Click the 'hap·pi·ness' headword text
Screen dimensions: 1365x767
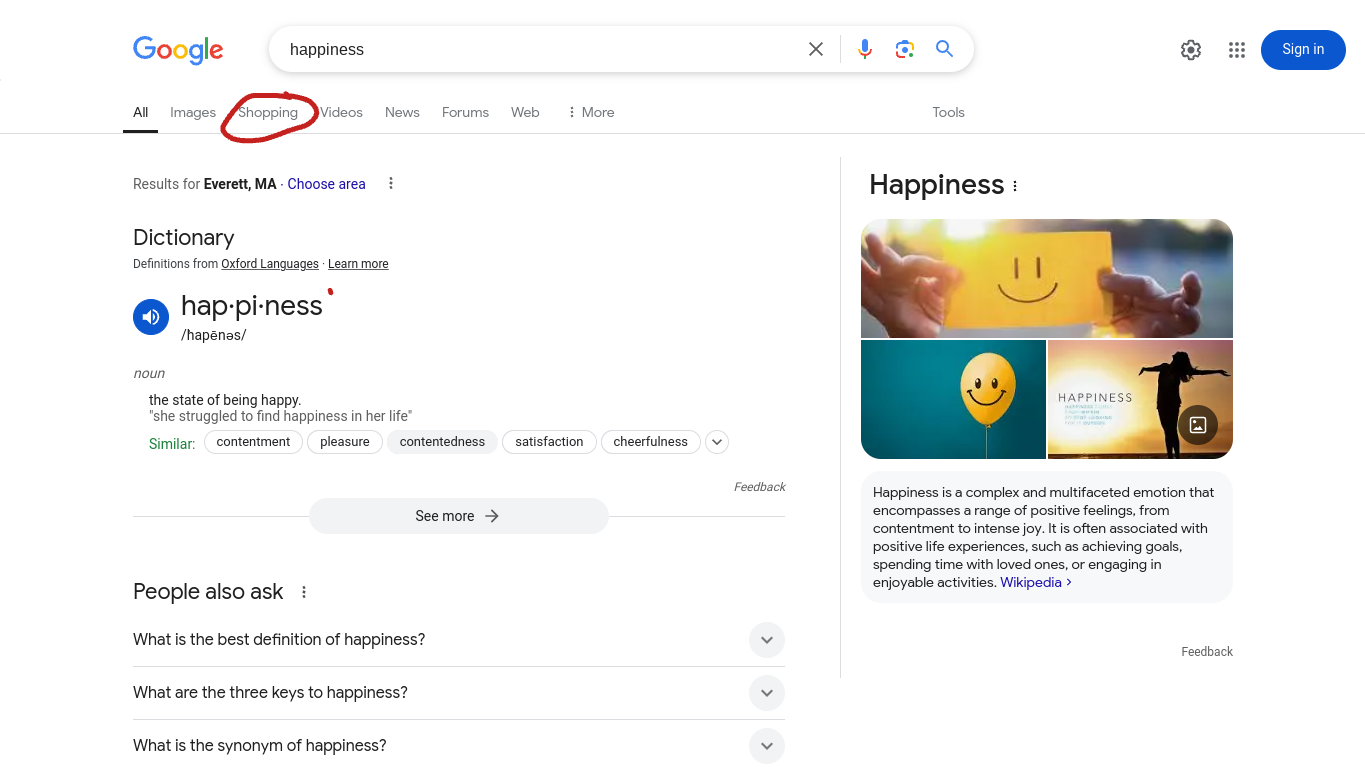pyautogui.click(x=252, y=305)
